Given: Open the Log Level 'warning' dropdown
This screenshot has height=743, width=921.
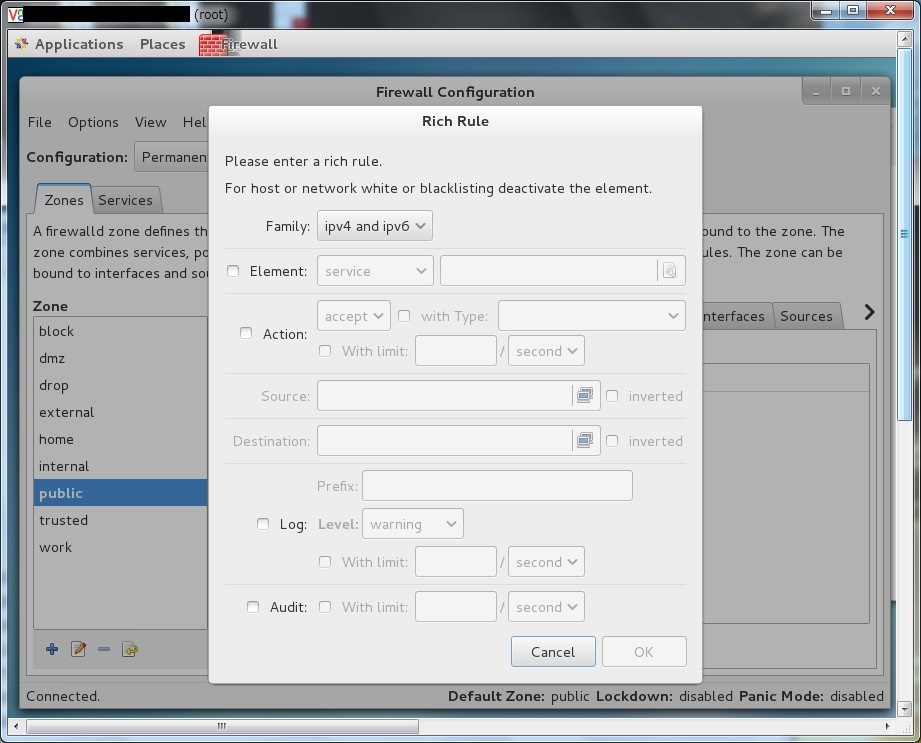Looking at the screenshot, I should pyautogui.click(x=413, y=524).
